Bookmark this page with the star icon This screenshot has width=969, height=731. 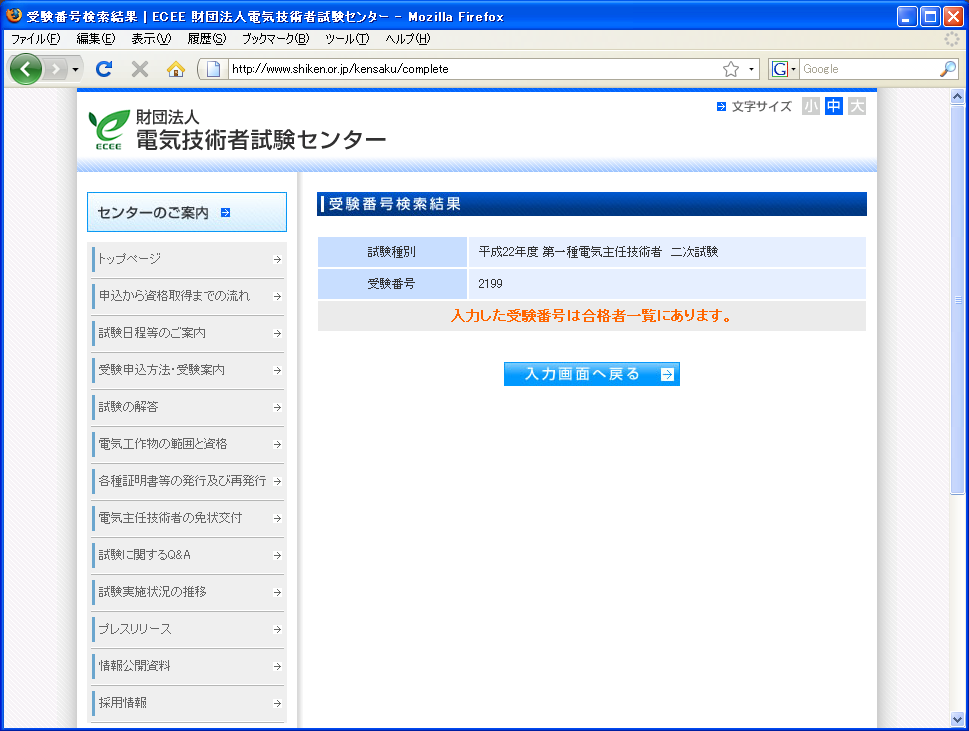coord(731,69)
